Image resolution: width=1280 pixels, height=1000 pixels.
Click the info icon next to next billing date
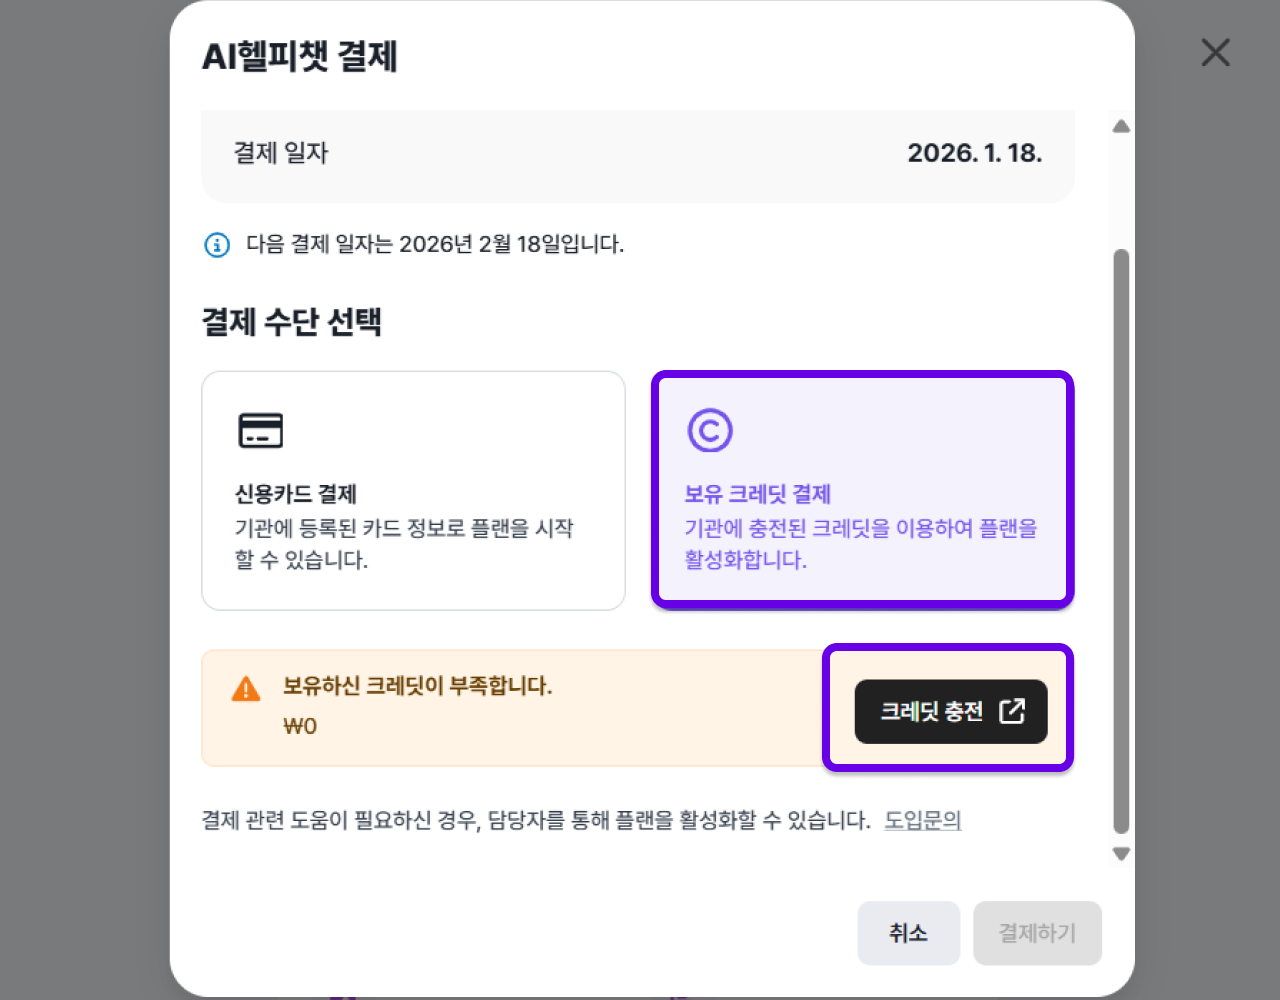(x=216, y=244)
